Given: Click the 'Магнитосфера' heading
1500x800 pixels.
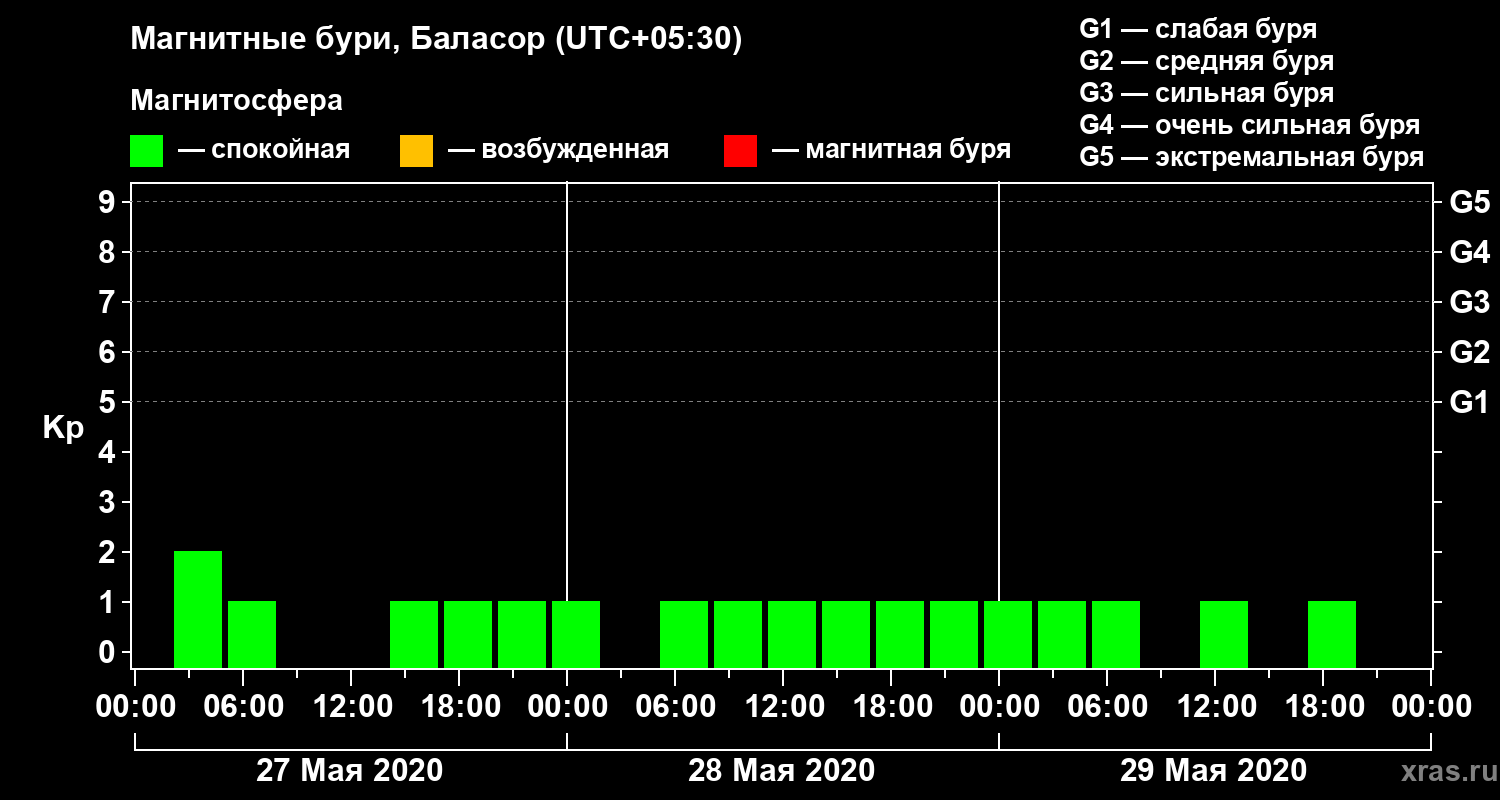Looking at the screenshot, I should [x=236, y=101].
